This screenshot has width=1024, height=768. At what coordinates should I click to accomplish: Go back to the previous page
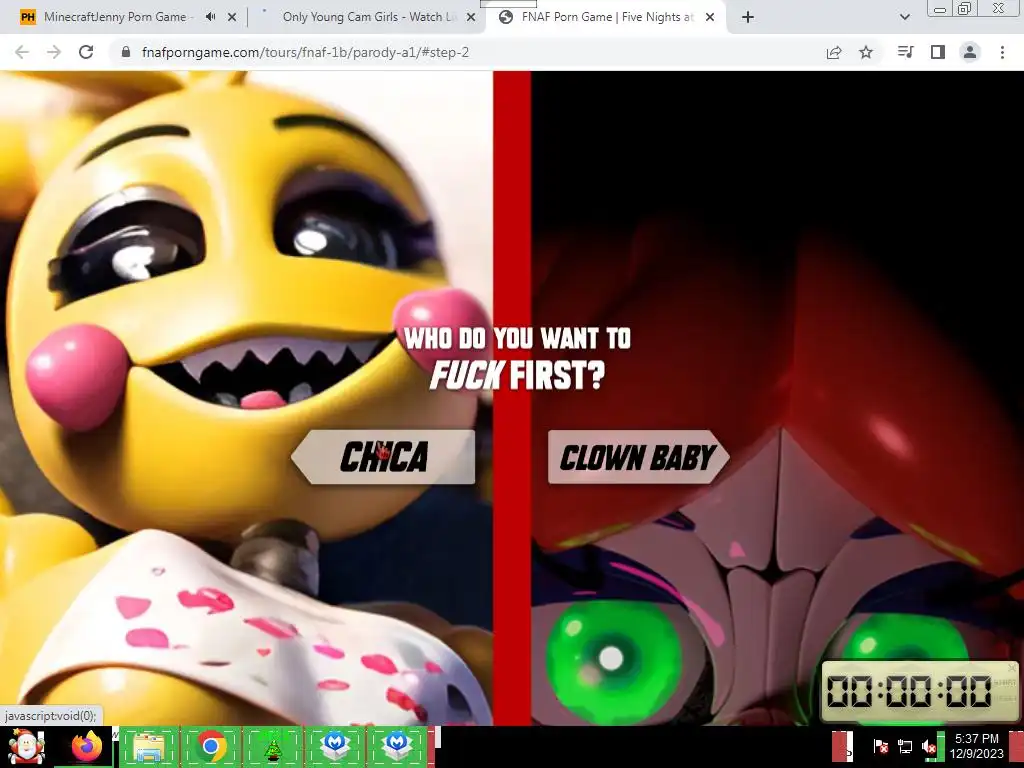coord(22,52)
